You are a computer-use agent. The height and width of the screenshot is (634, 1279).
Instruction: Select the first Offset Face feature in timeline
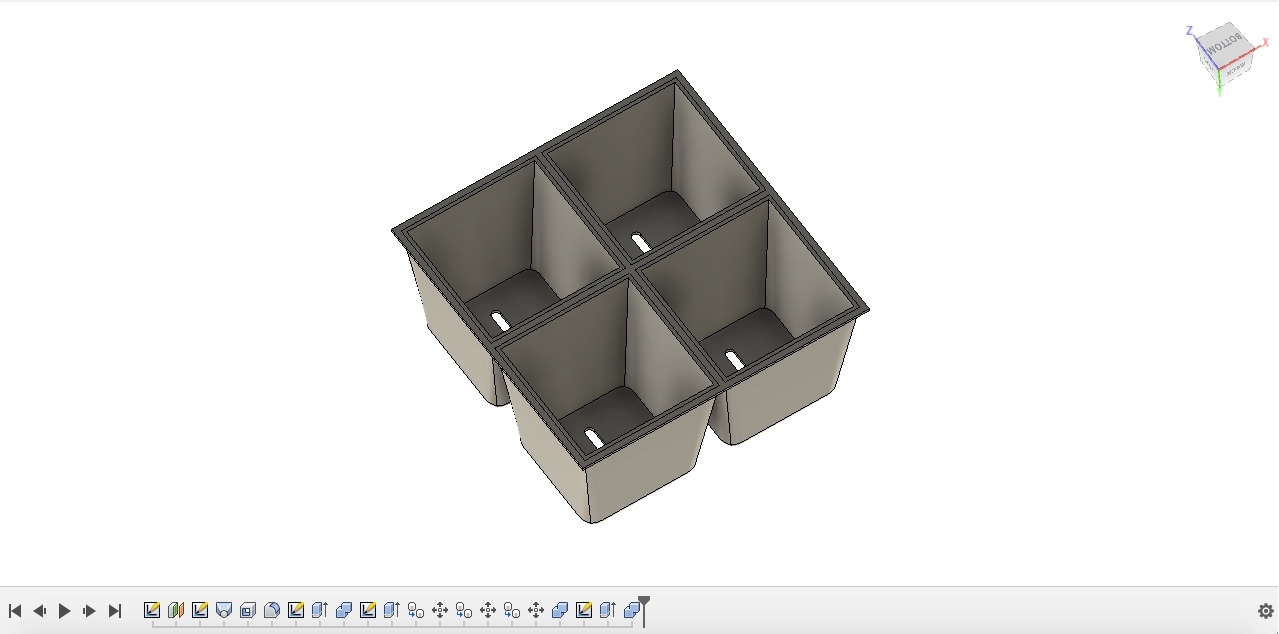(344, 610)
